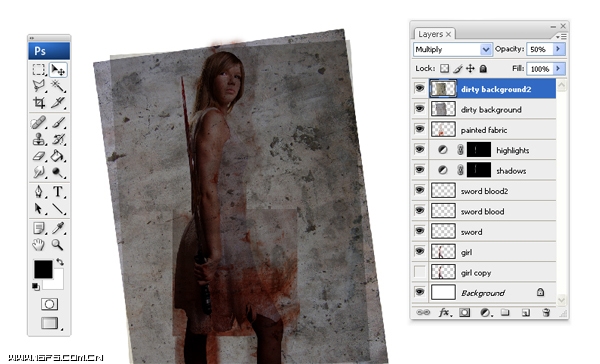Select the History Brush tool
Image resolution: width=600 pixels, height=364 pixels.
pyautogui.click(x=58, y=139)
